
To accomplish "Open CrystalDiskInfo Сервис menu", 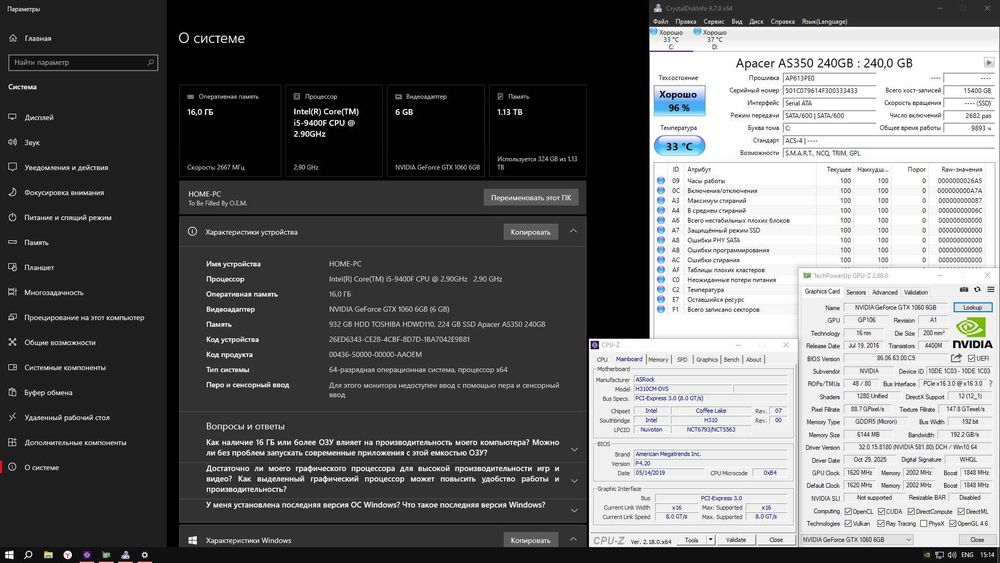I will [x=714, y=21].
